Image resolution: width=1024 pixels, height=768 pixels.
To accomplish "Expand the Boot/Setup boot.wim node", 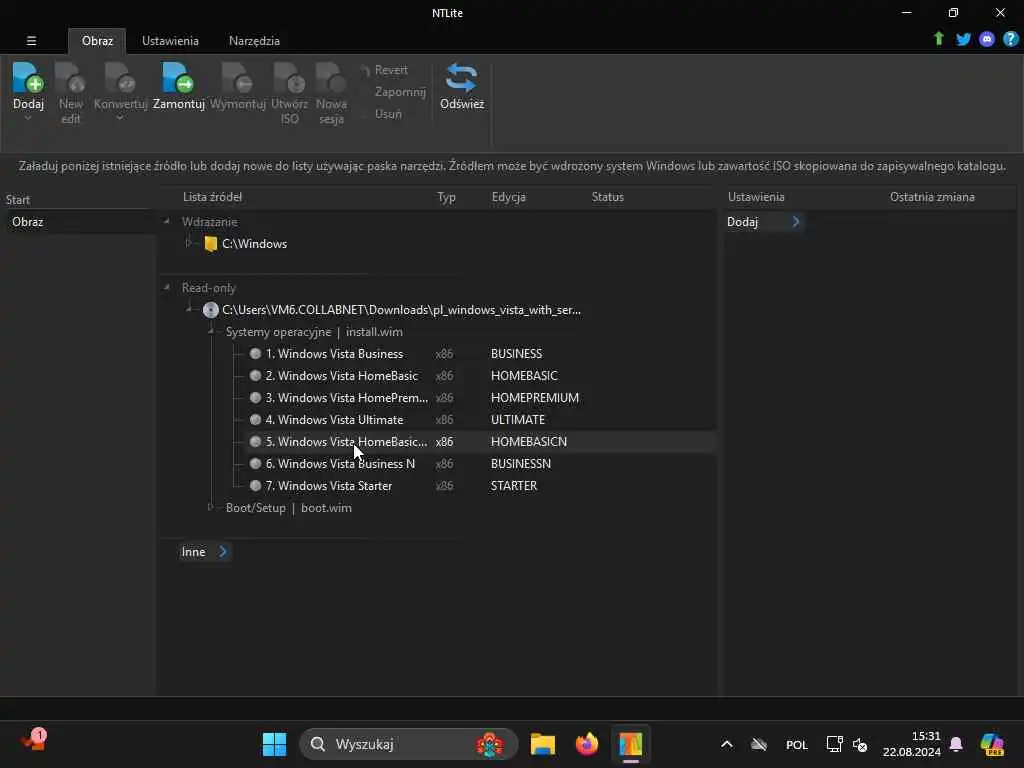I will 210,507.
